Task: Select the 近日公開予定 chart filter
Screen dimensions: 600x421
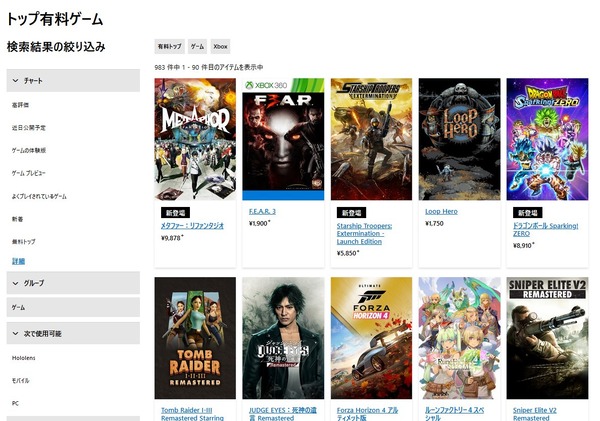Action: 29,128
